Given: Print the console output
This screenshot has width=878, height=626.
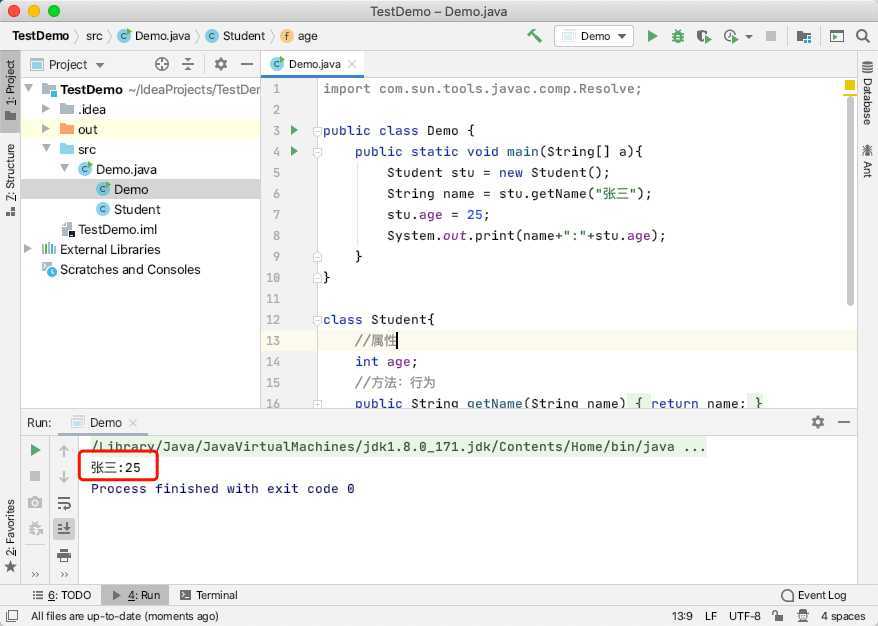Looking at the screenshot, I should point(64,555).
